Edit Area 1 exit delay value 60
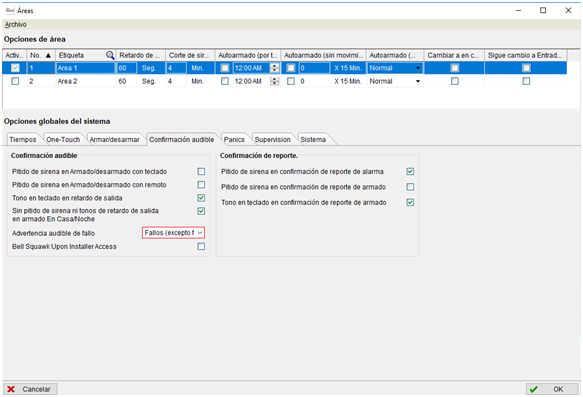 (127, 68)
